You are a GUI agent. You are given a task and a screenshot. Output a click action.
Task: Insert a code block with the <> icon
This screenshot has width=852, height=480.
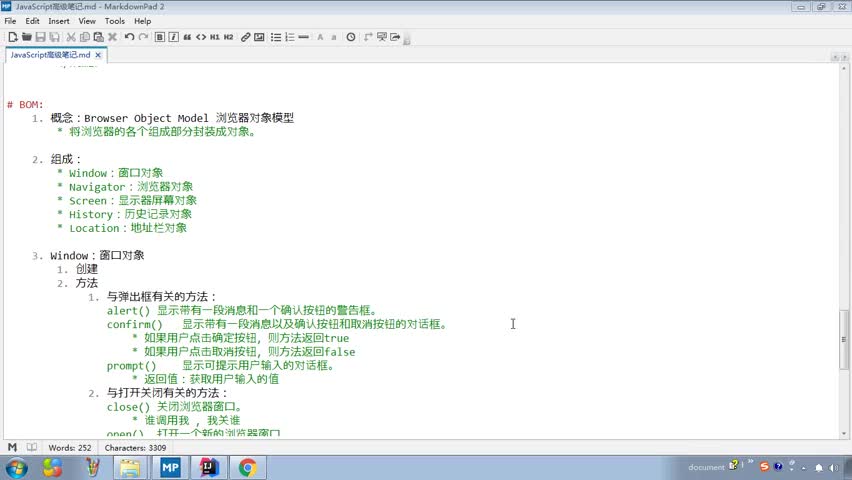pos(201,37)
